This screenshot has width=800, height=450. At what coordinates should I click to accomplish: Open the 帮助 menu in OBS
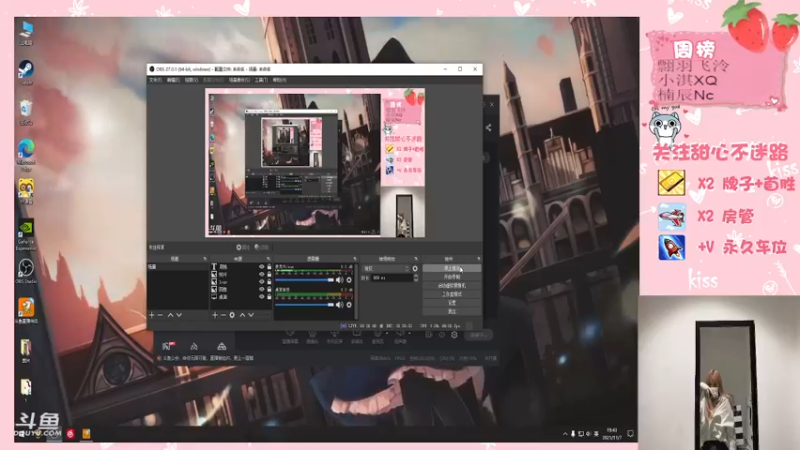pos(279,80)
